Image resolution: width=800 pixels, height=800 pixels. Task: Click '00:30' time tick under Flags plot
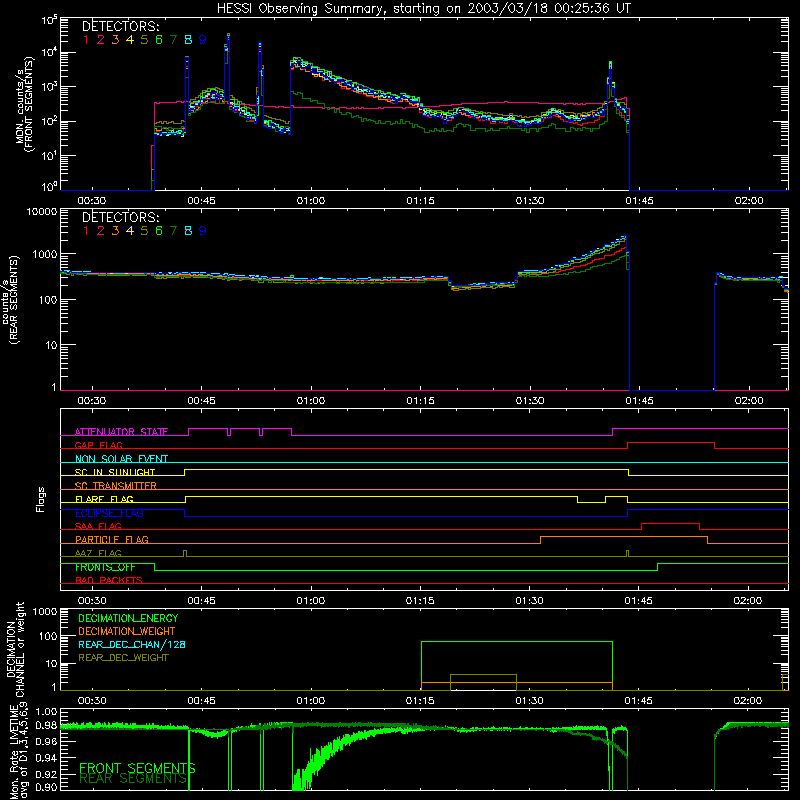point(92,601)
